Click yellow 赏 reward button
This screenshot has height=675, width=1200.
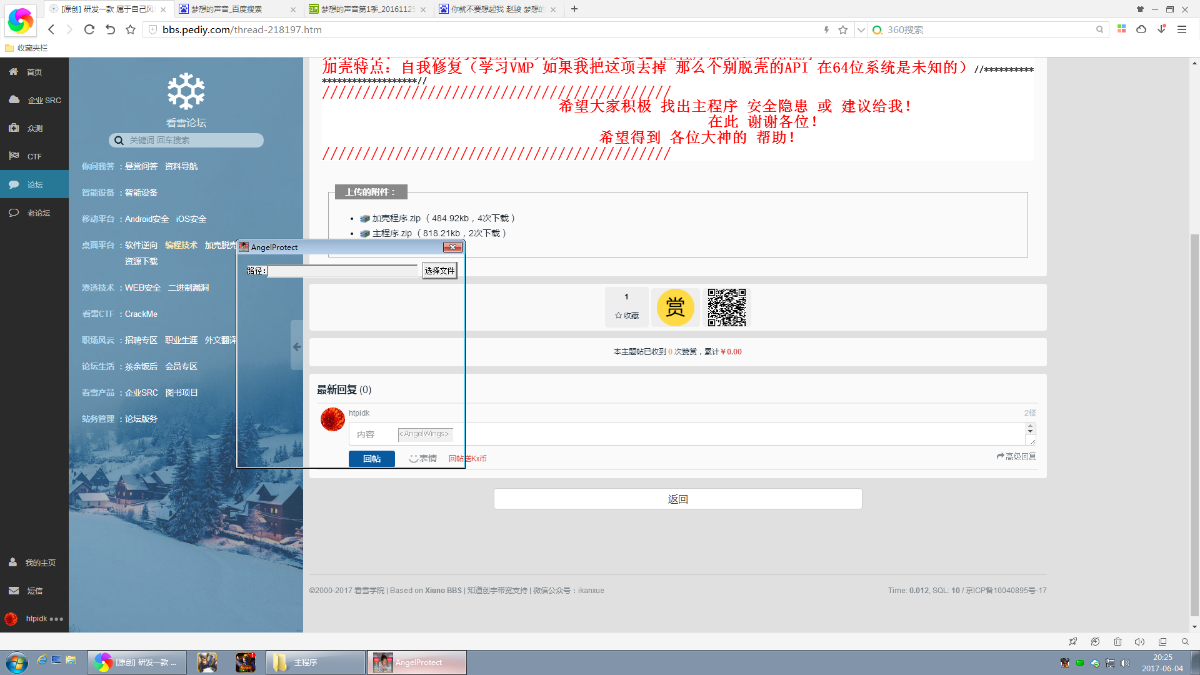(x=676, y=307)
